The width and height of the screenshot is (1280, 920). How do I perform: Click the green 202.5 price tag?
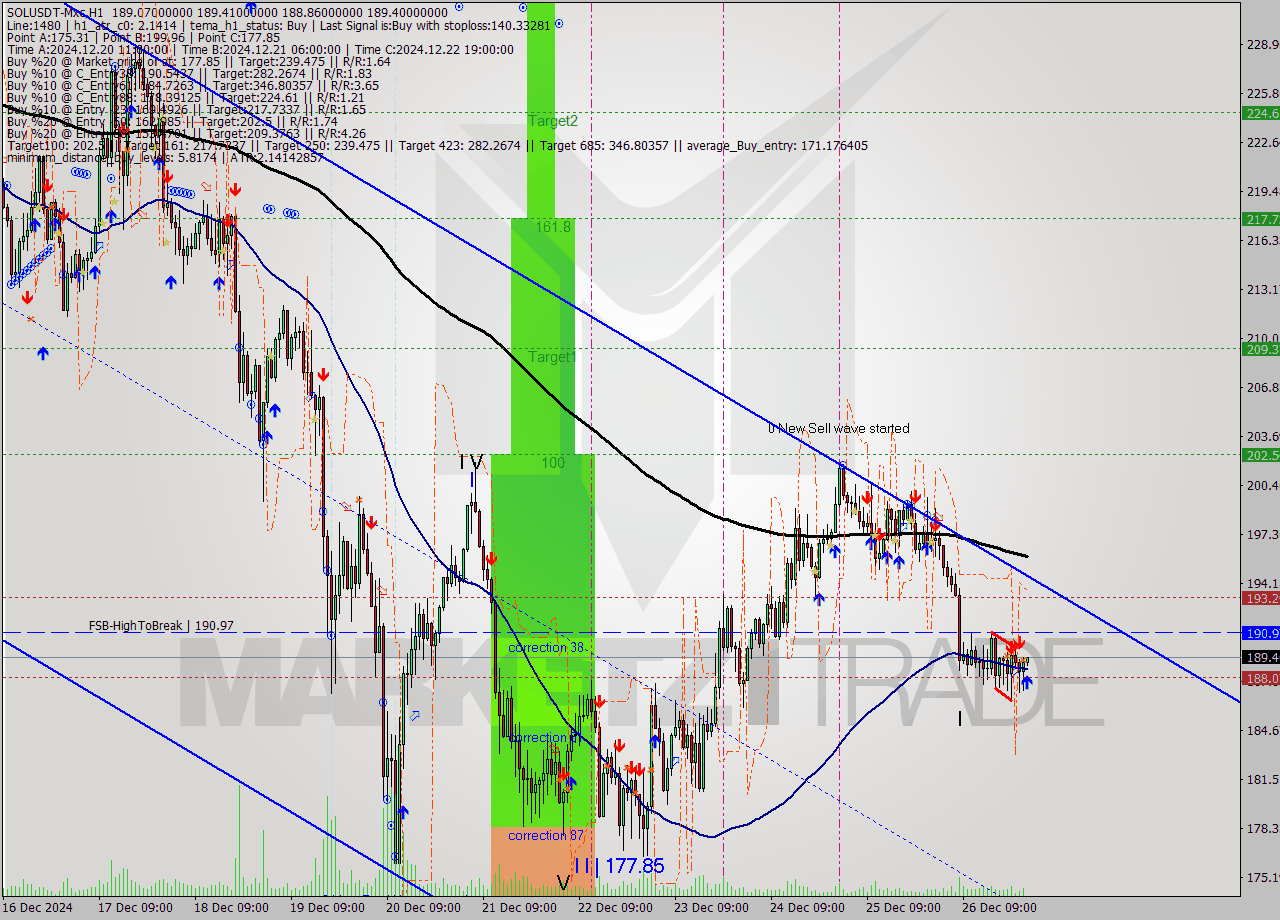coord(1260,455)
